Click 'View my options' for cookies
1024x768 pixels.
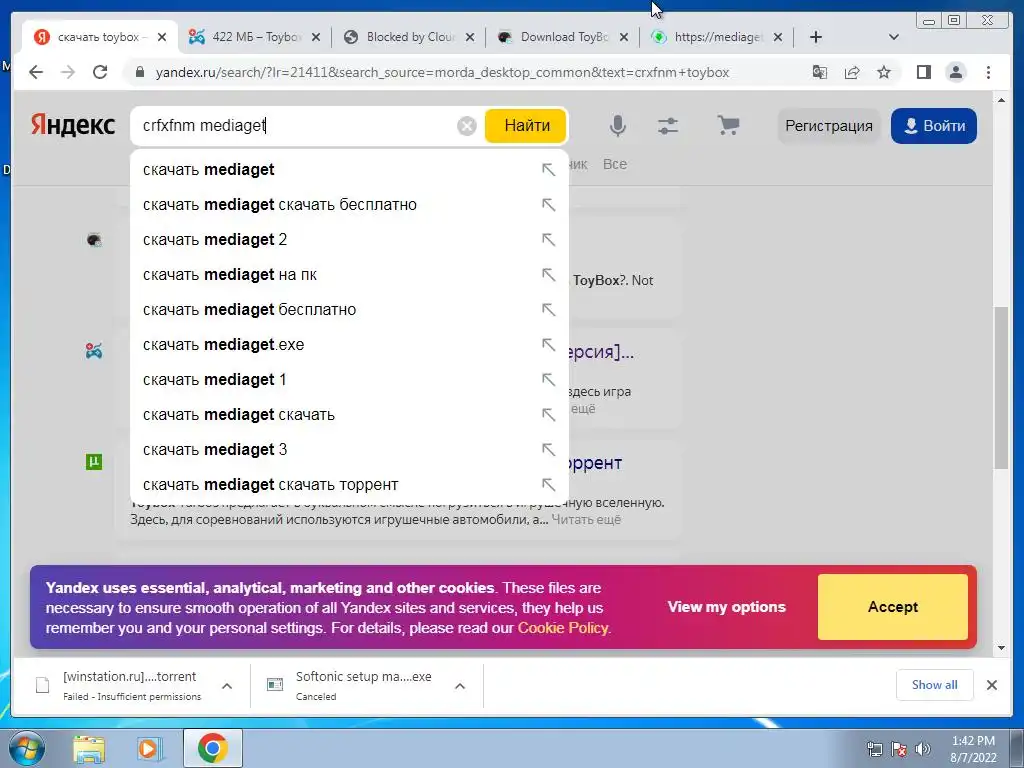(x=726, y=607)
